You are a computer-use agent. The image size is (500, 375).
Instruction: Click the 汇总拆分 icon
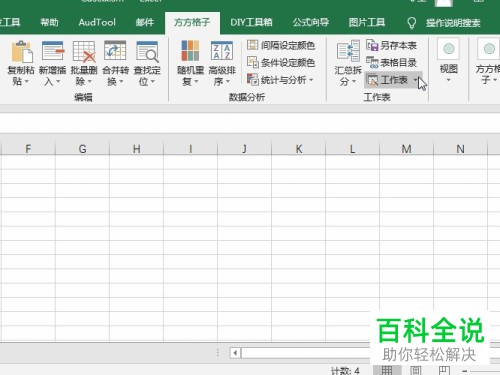[348, 51]
